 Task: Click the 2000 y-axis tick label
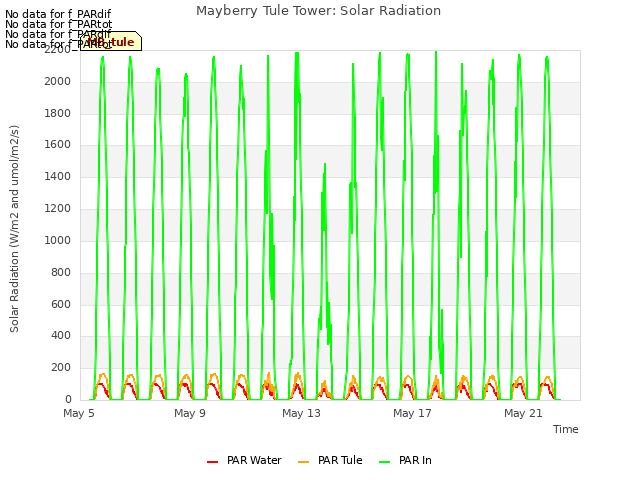tap(58, 81)
